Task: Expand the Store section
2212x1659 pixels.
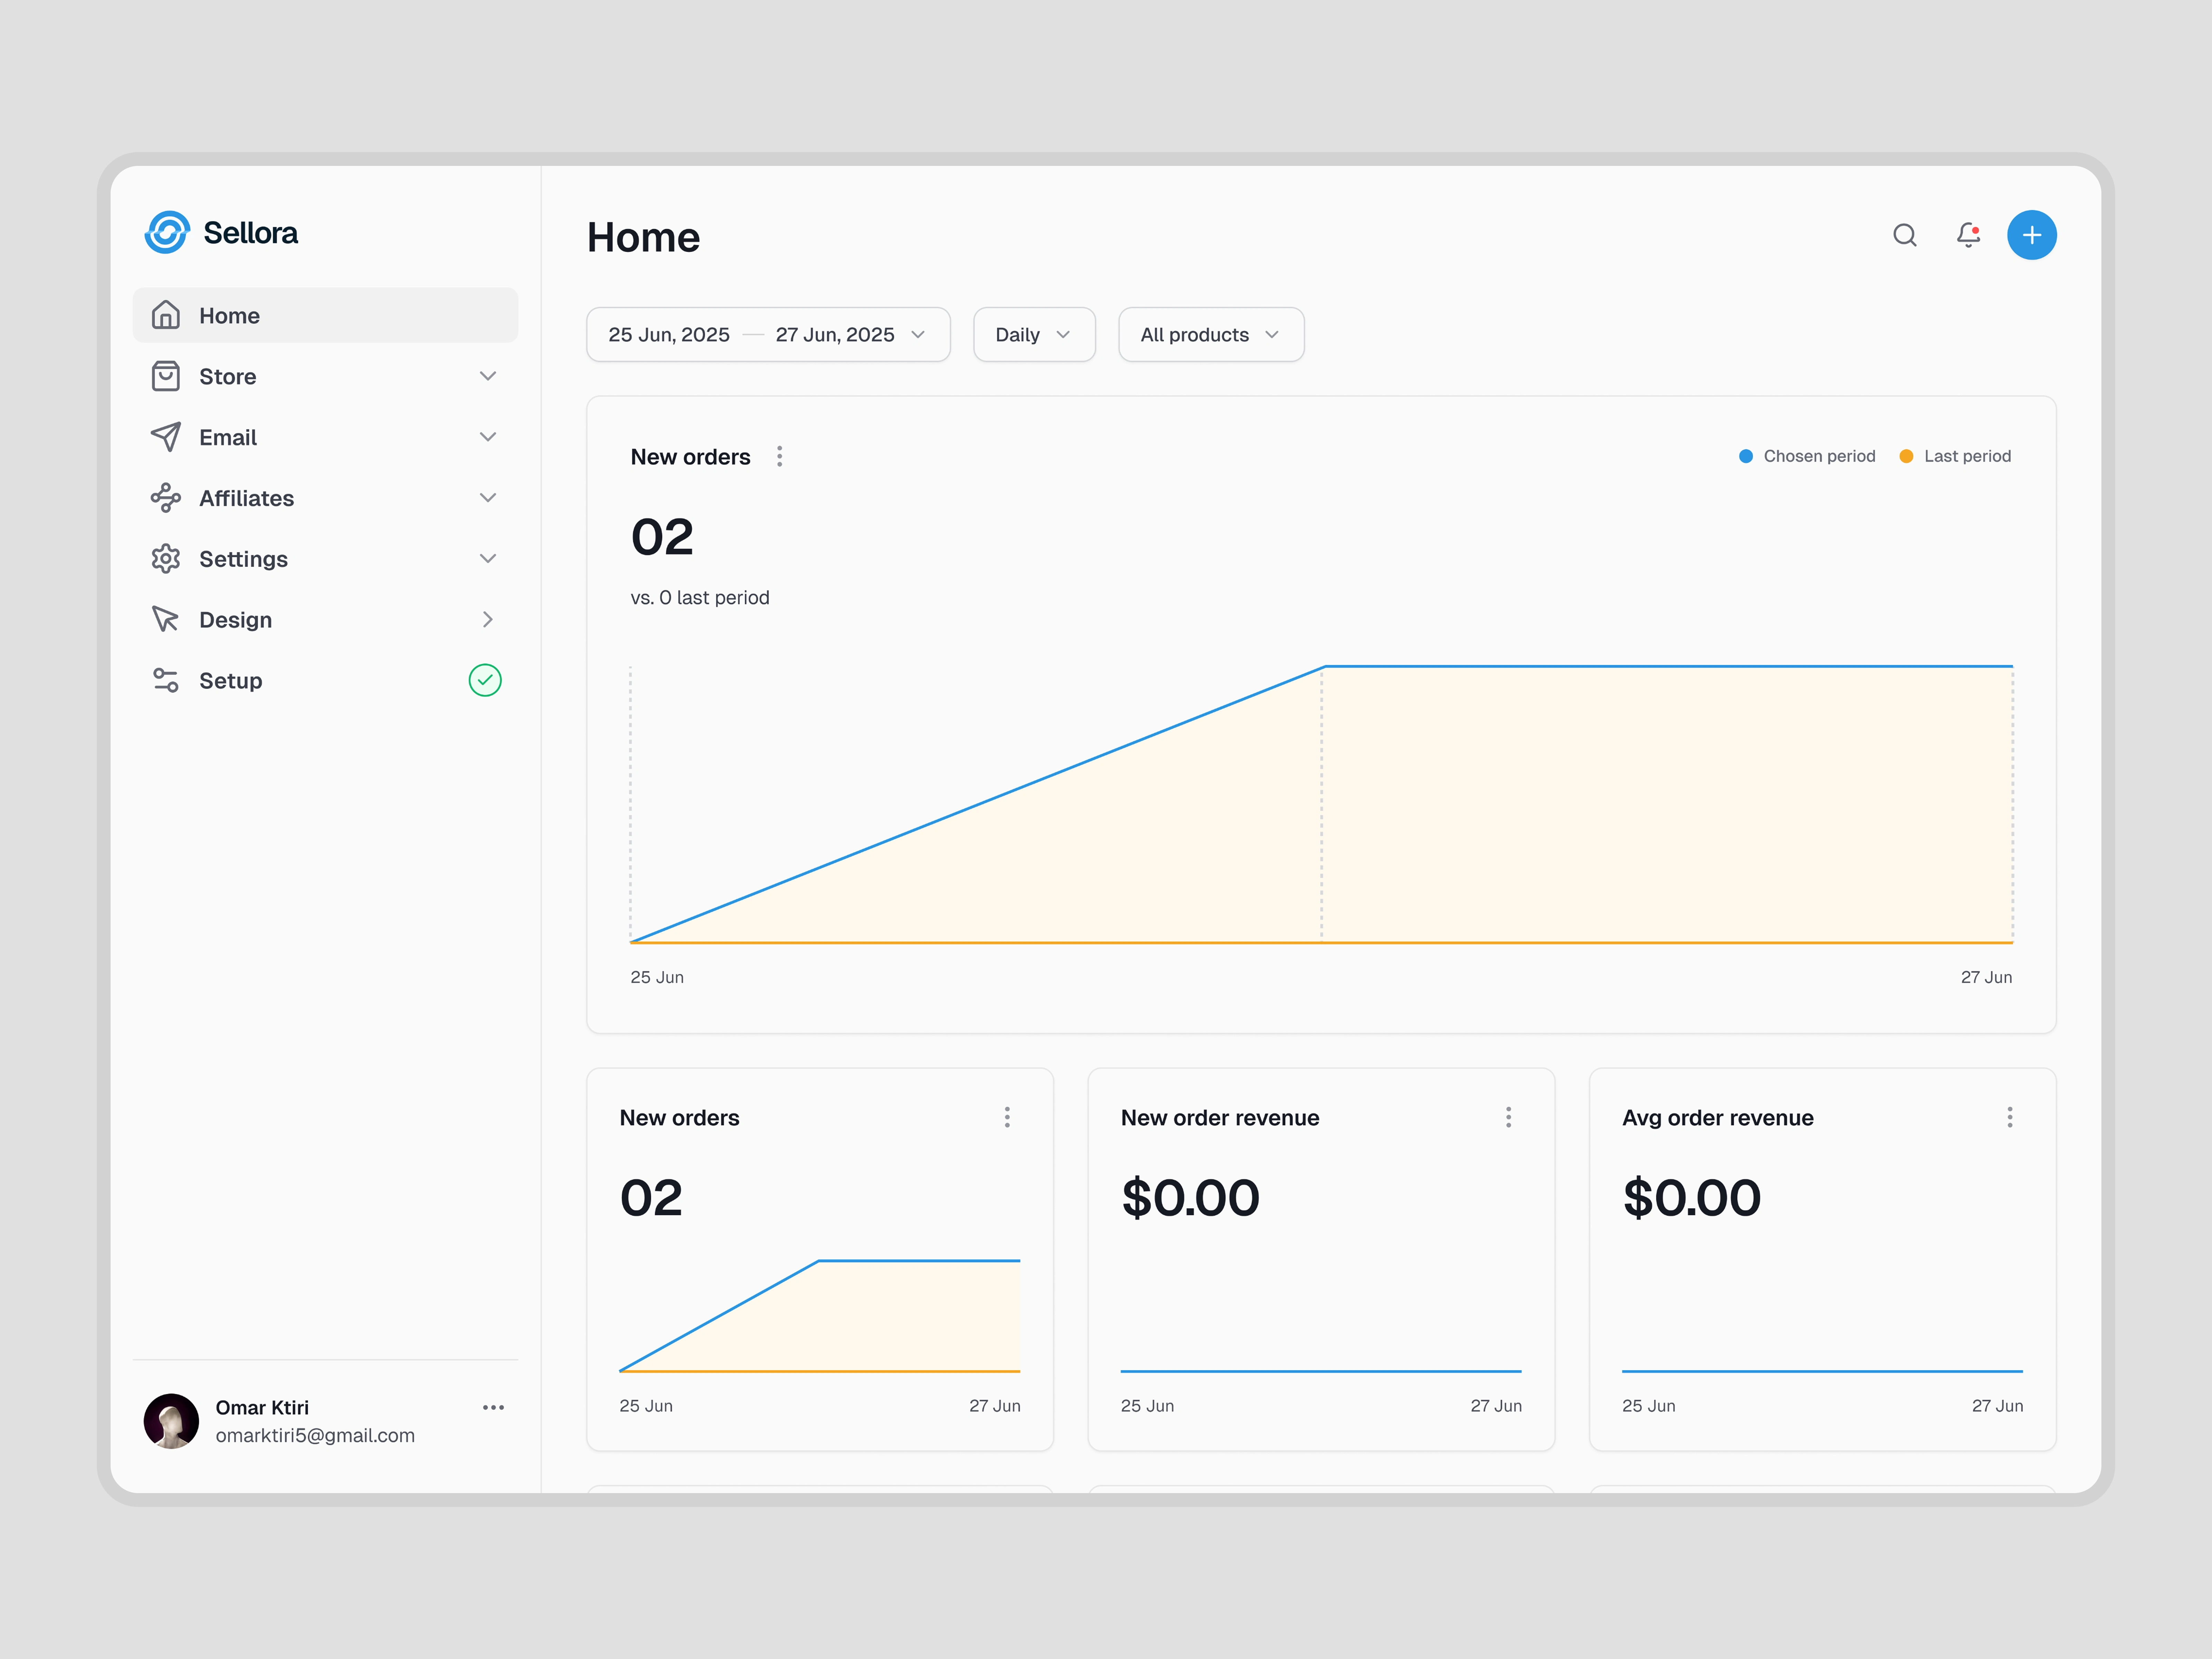Action: point(488,376)
